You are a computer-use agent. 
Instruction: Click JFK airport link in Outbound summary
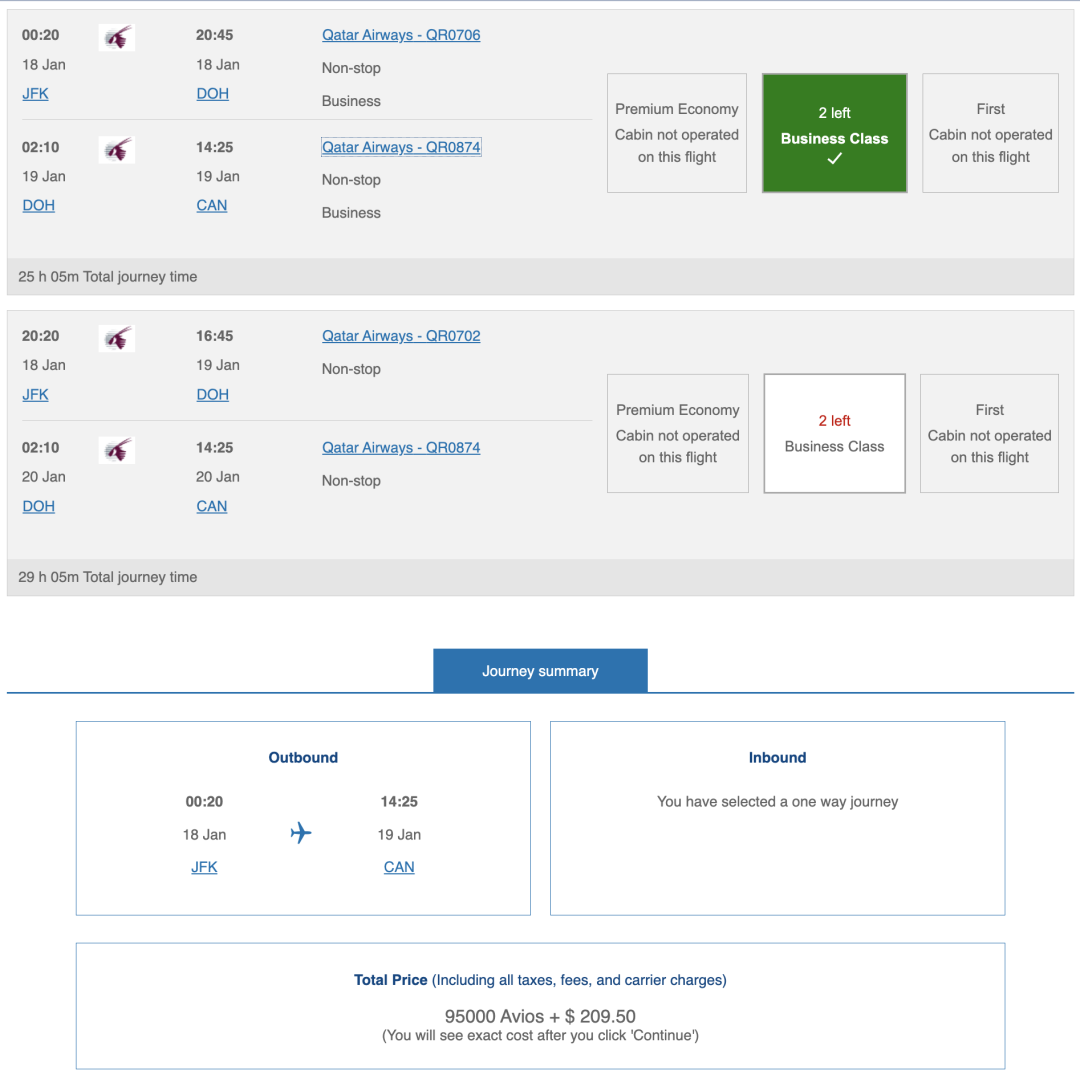(x=204, y=867)
